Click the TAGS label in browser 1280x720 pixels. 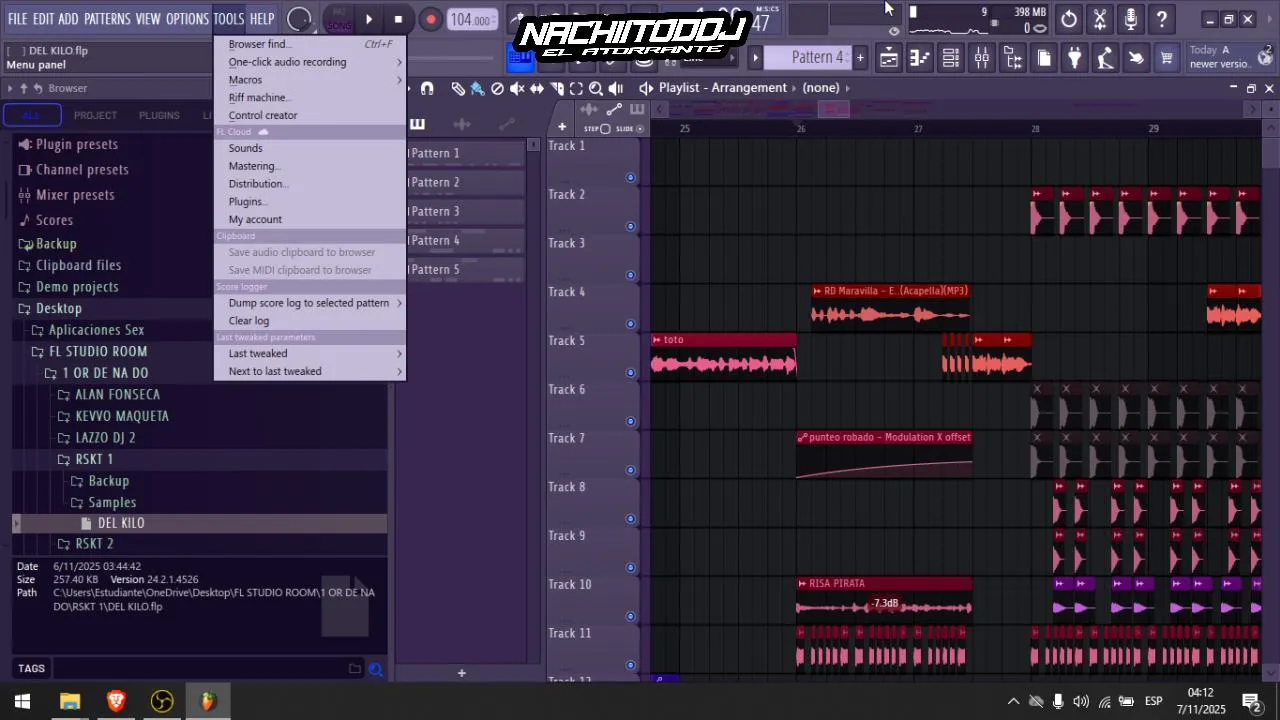point(31,669)
